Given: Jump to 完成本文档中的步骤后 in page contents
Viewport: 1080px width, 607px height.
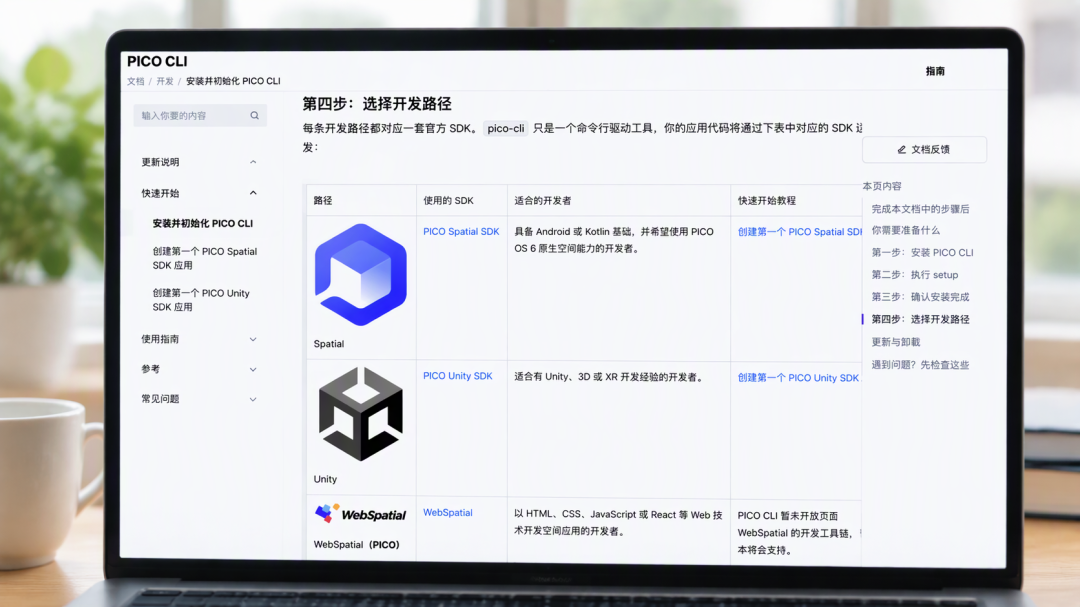Looking at the screenshot, I should tap(920, 209).
